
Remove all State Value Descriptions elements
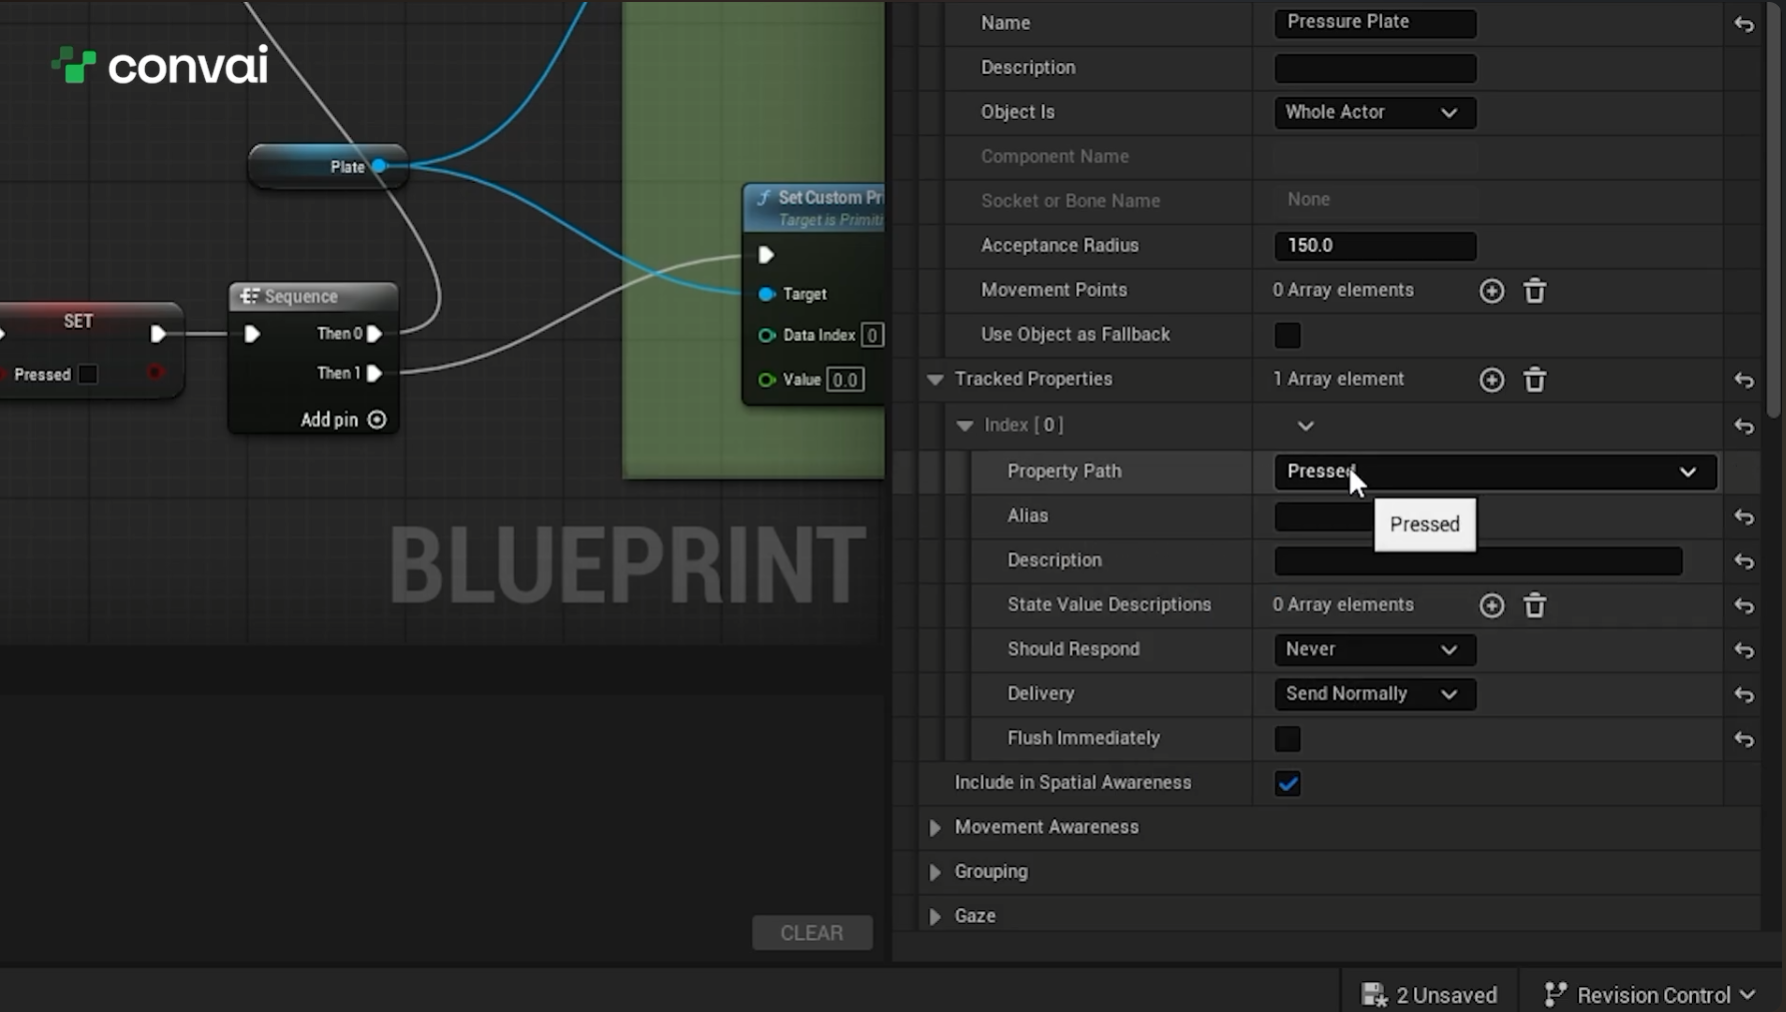click(x=1535, y=606)
